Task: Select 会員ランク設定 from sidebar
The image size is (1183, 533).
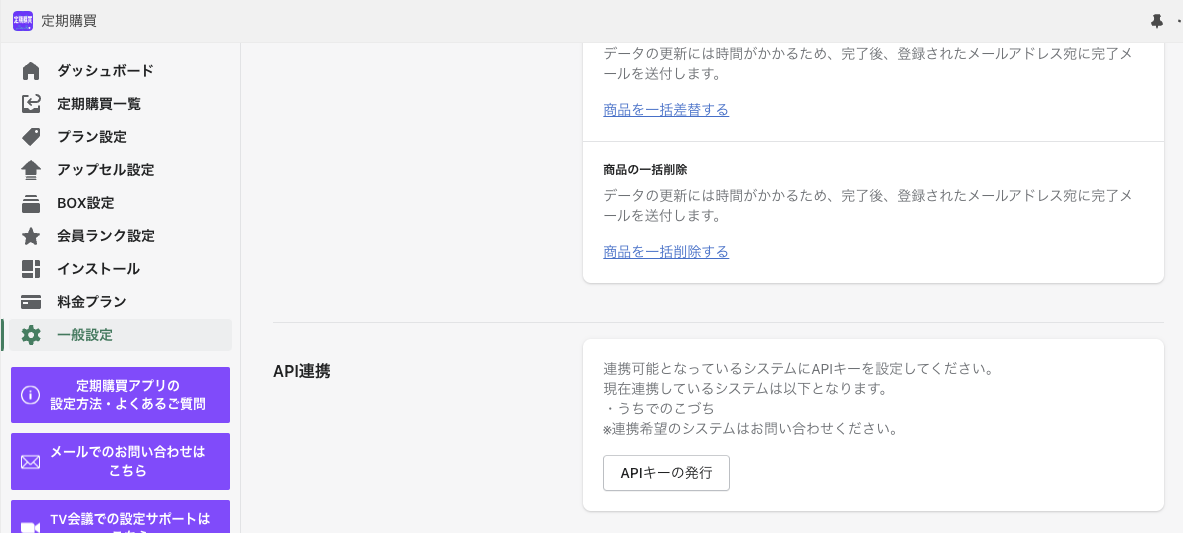Action: (106, 236)
